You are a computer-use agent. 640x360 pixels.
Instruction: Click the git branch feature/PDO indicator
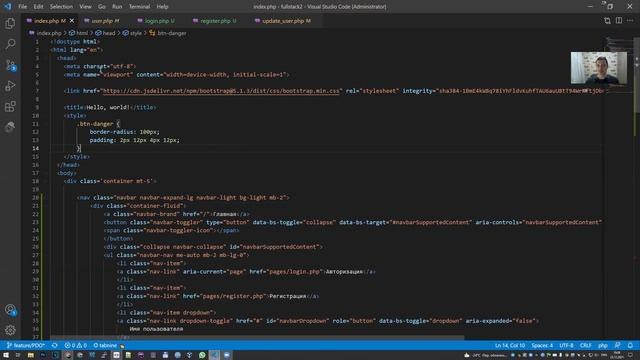[x=26, y=345]
